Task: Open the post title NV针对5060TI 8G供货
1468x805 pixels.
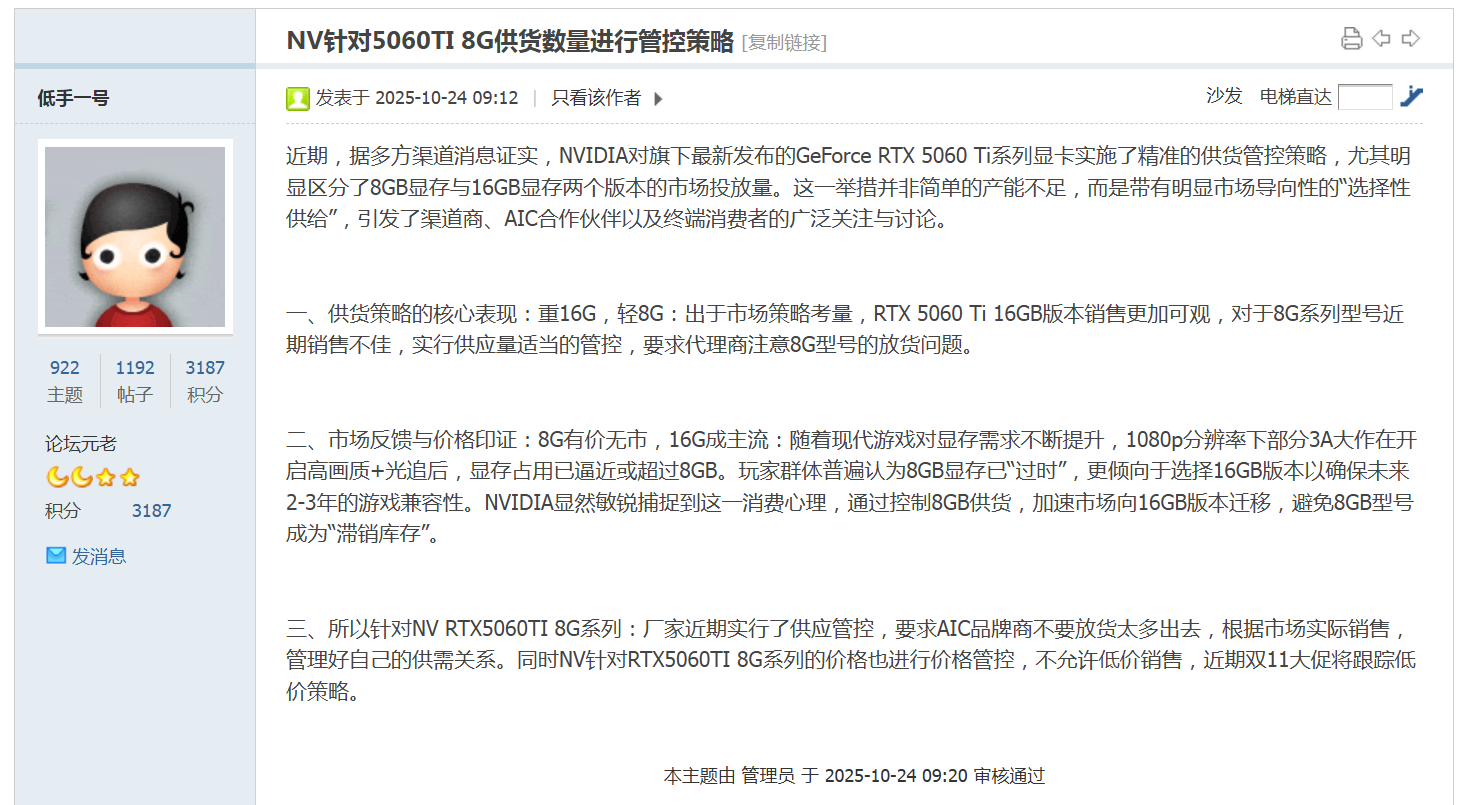Action: [510, 40]
